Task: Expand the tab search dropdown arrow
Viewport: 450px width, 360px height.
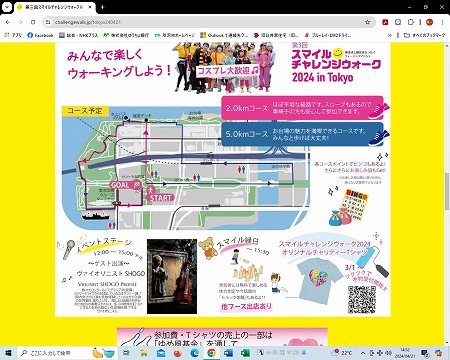Action: [x=7, y=7]
